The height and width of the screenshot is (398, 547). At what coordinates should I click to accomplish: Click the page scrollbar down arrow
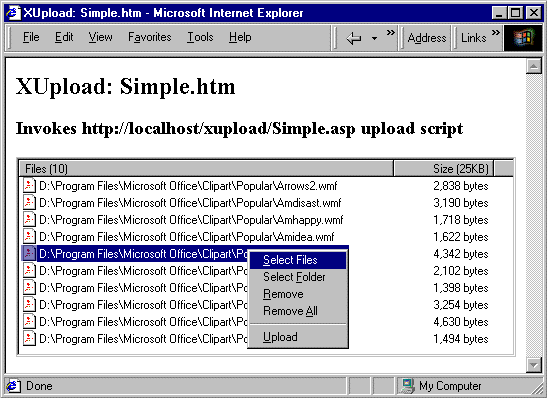(x=533, y=365)
